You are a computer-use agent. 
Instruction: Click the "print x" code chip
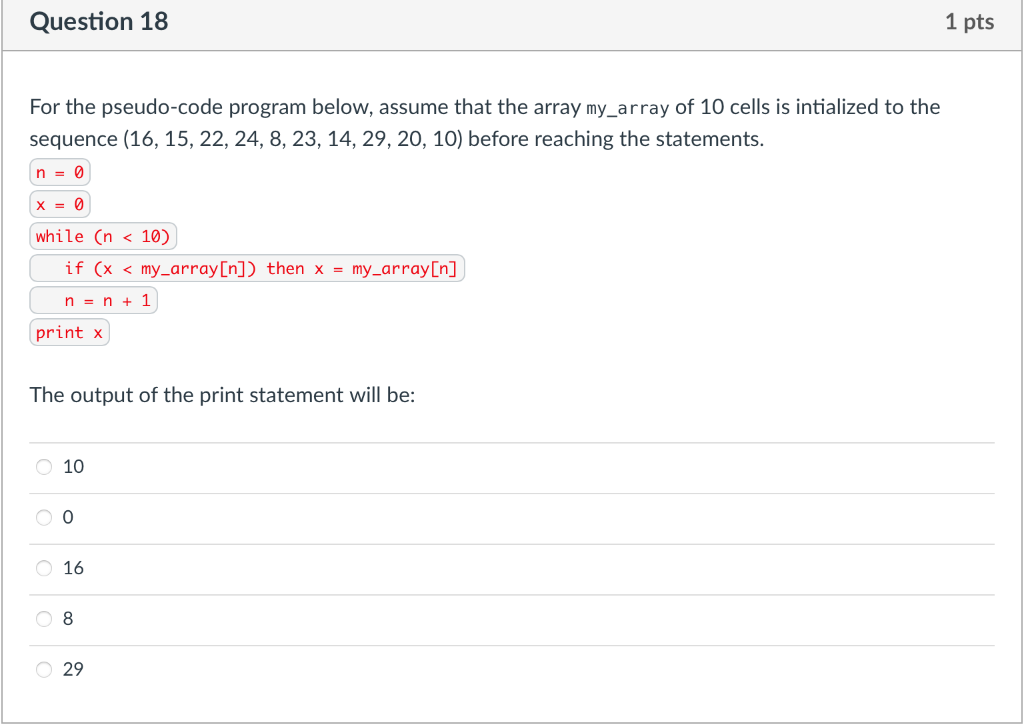(69, 331)
